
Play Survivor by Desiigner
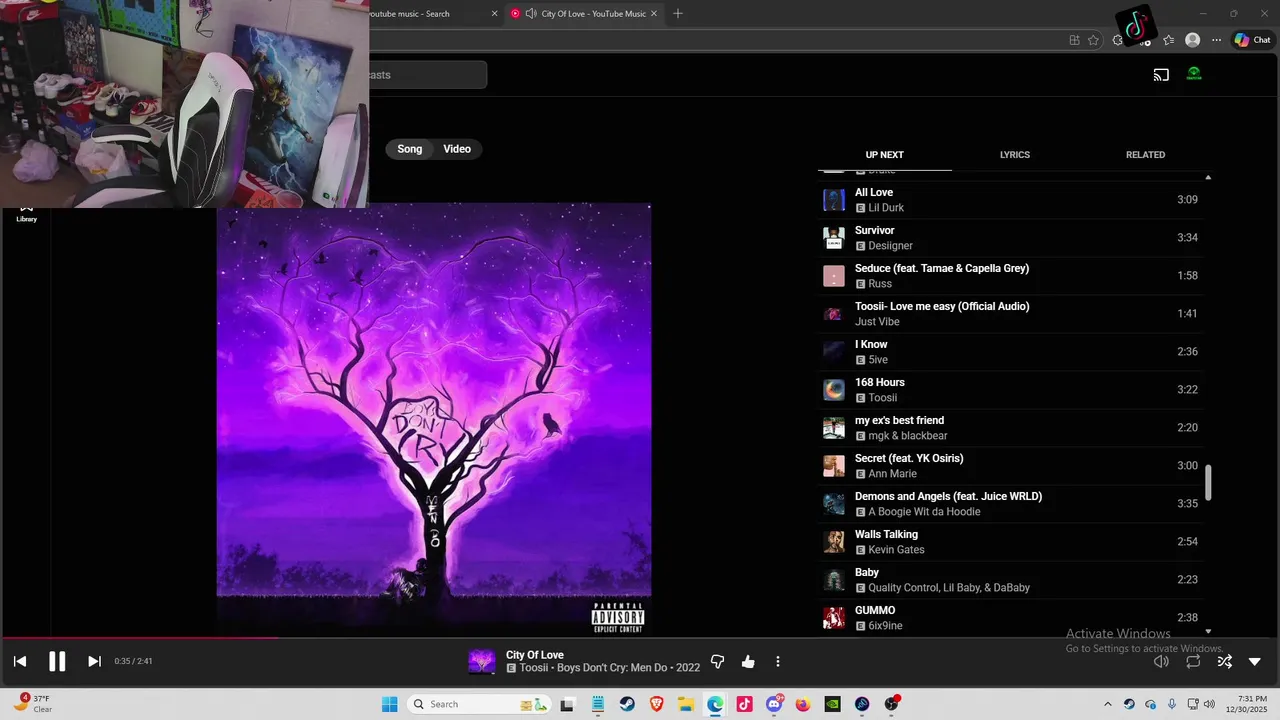click(x=1012, y=238)
